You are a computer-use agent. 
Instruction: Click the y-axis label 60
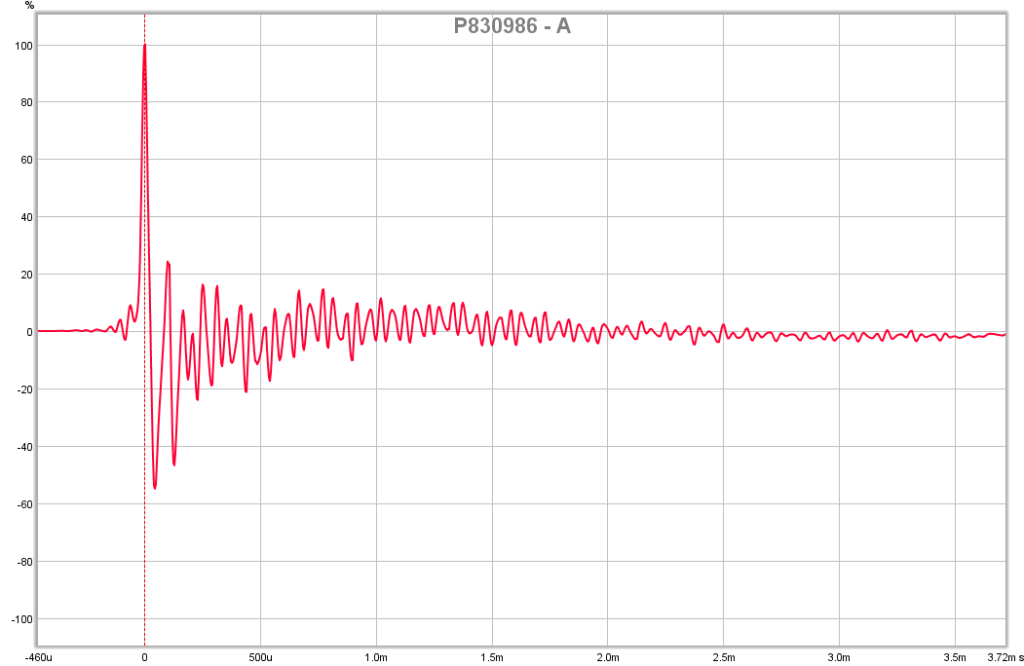tap(27, 160)
